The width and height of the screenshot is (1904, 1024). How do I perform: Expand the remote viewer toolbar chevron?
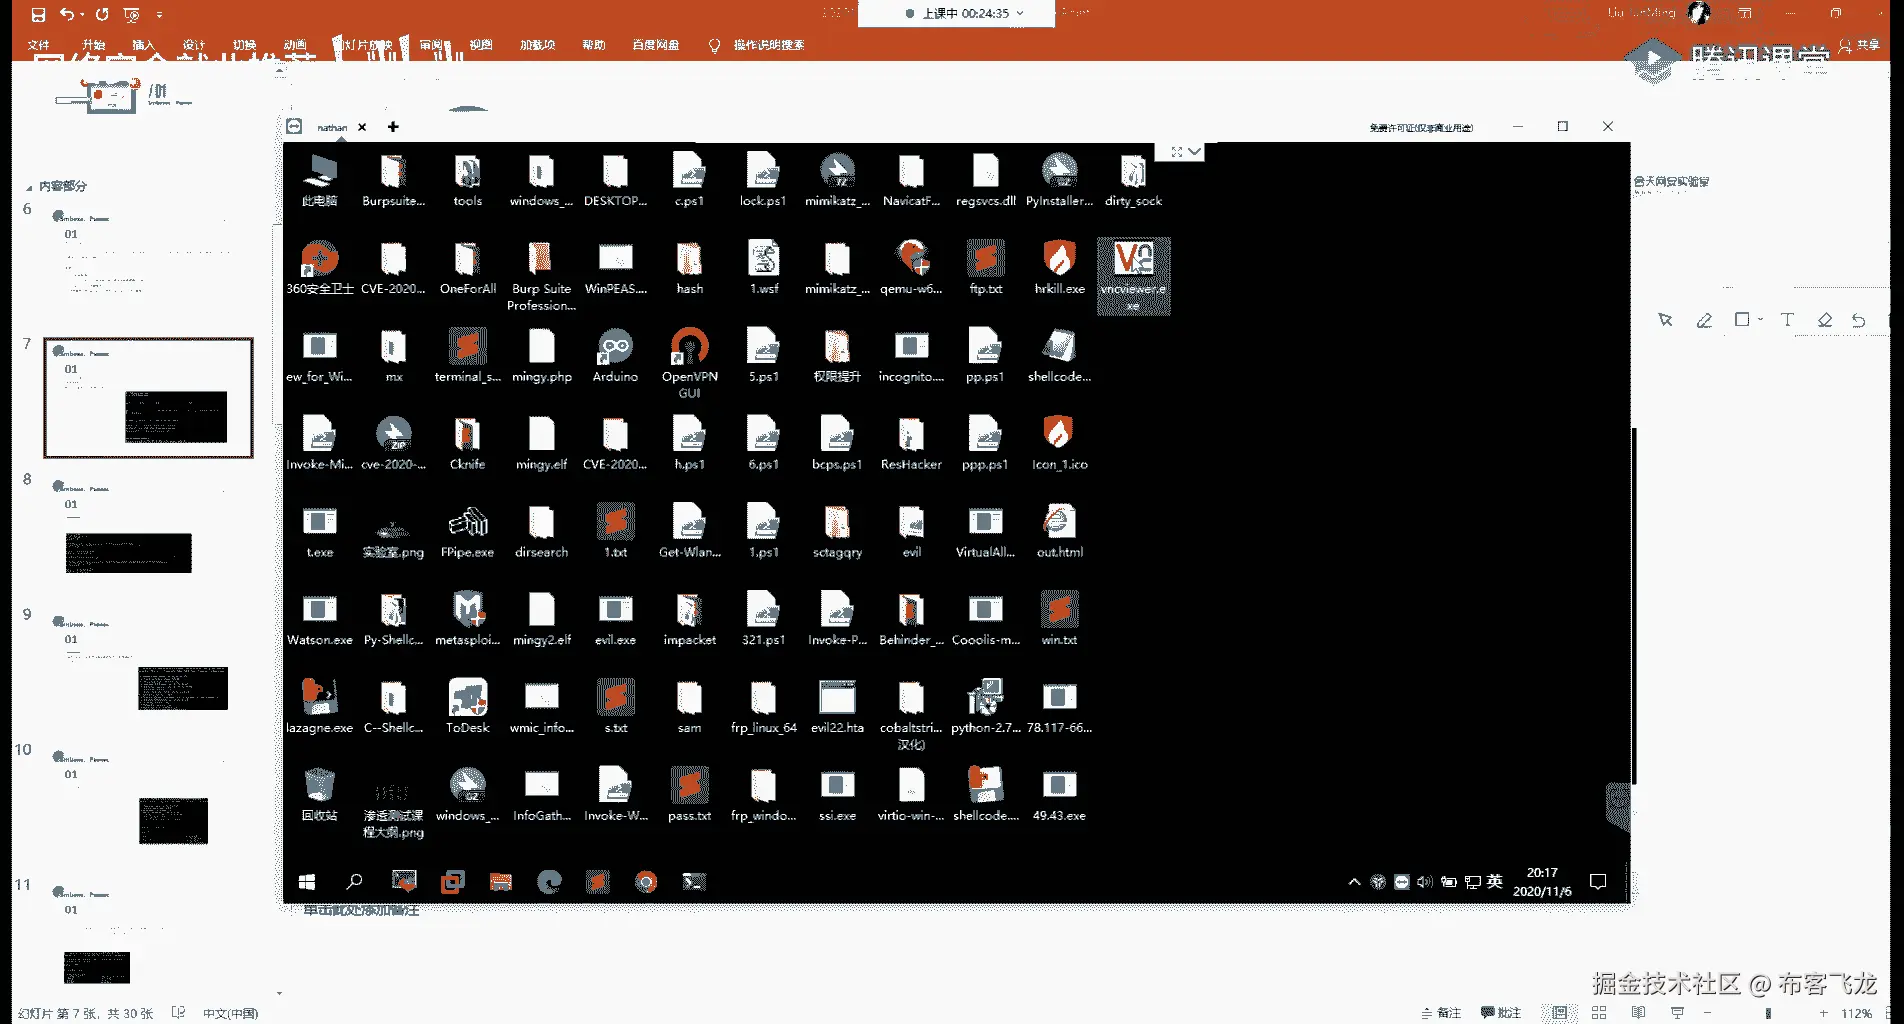click(1194, 152)
